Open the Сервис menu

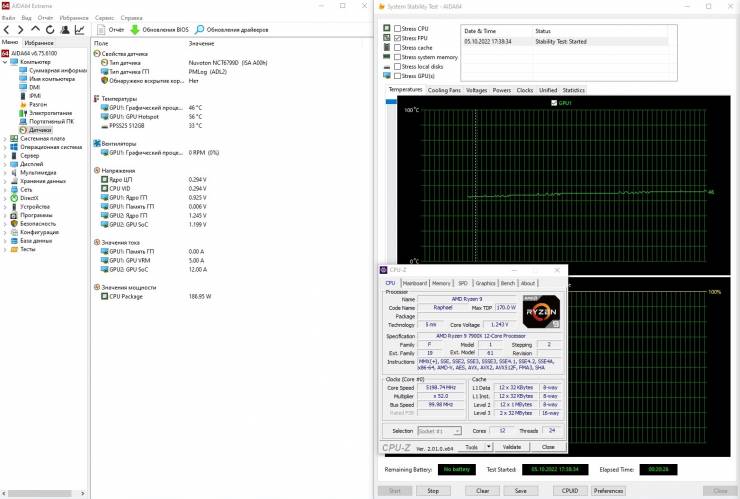coord(104,18)
